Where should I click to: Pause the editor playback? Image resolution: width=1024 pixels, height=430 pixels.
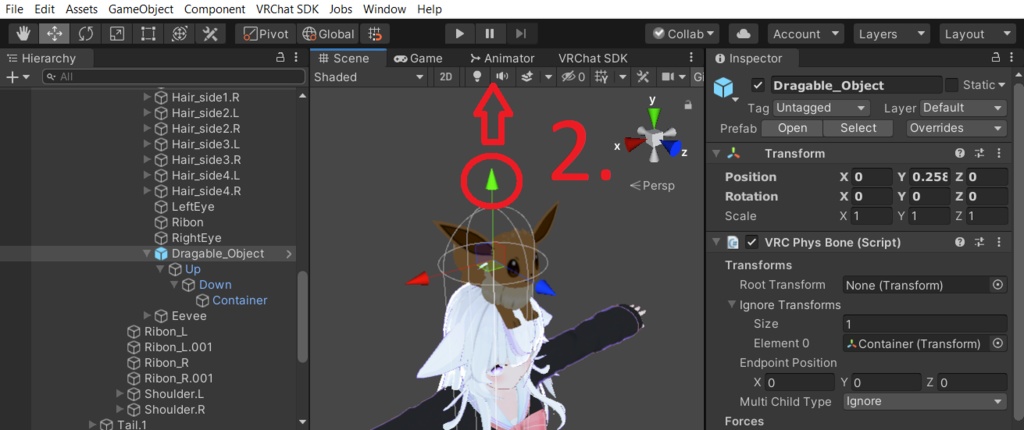(490, 34)
